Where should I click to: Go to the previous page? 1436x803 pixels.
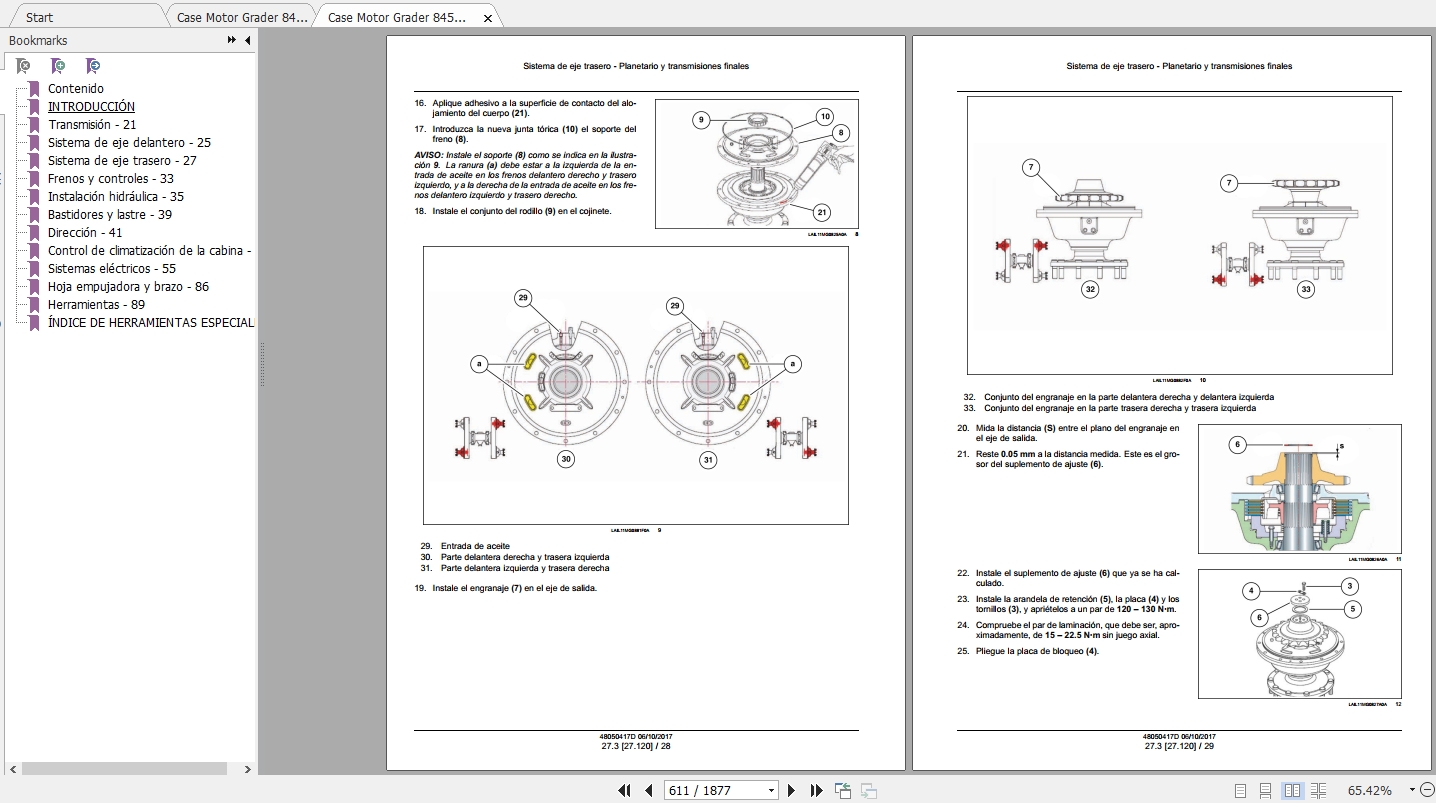(648, 790)
